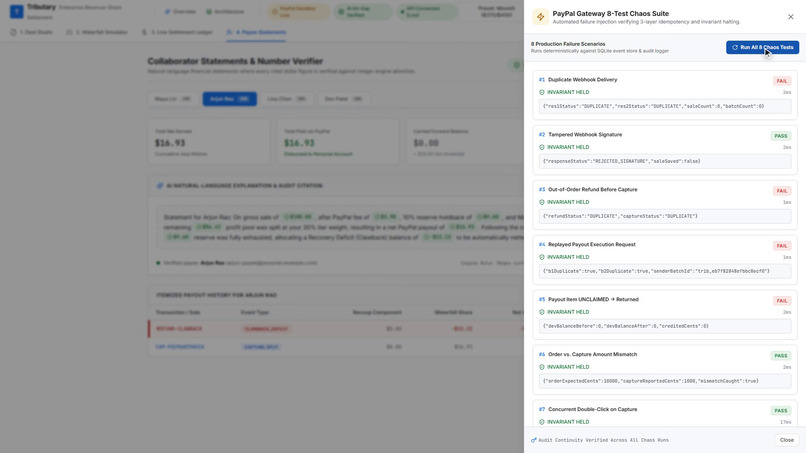Click the key icon beside Audit Continuity Verified

tap(534, 440)
